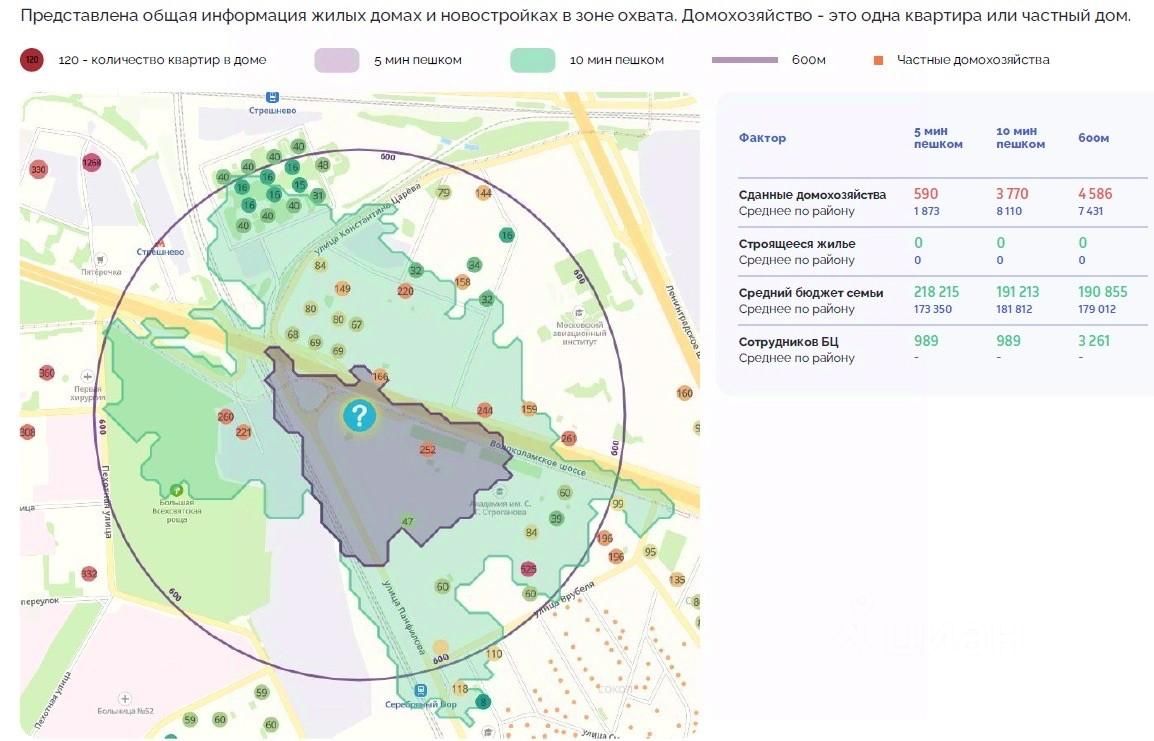Click the 110 apartment marker
Screen dimensions: 1154x741
pos(495,653)
